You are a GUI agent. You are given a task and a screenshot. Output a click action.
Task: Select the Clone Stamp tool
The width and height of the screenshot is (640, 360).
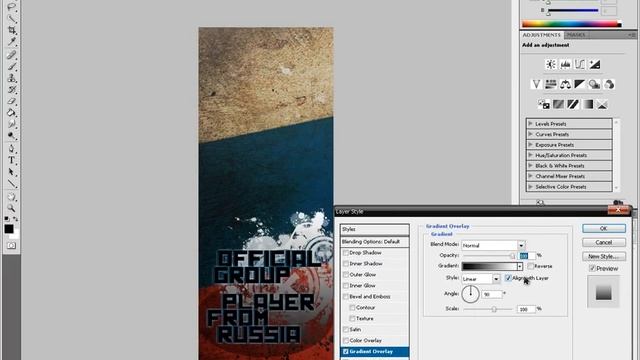pyautogui.click(x=12, y=78)
